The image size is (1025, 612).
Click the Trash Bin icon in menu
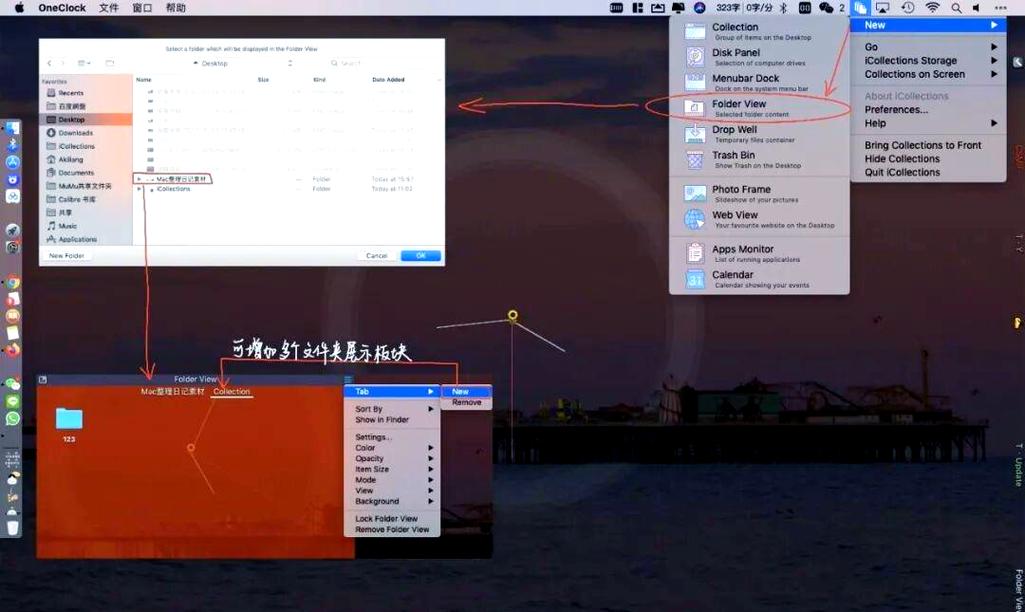695,160
